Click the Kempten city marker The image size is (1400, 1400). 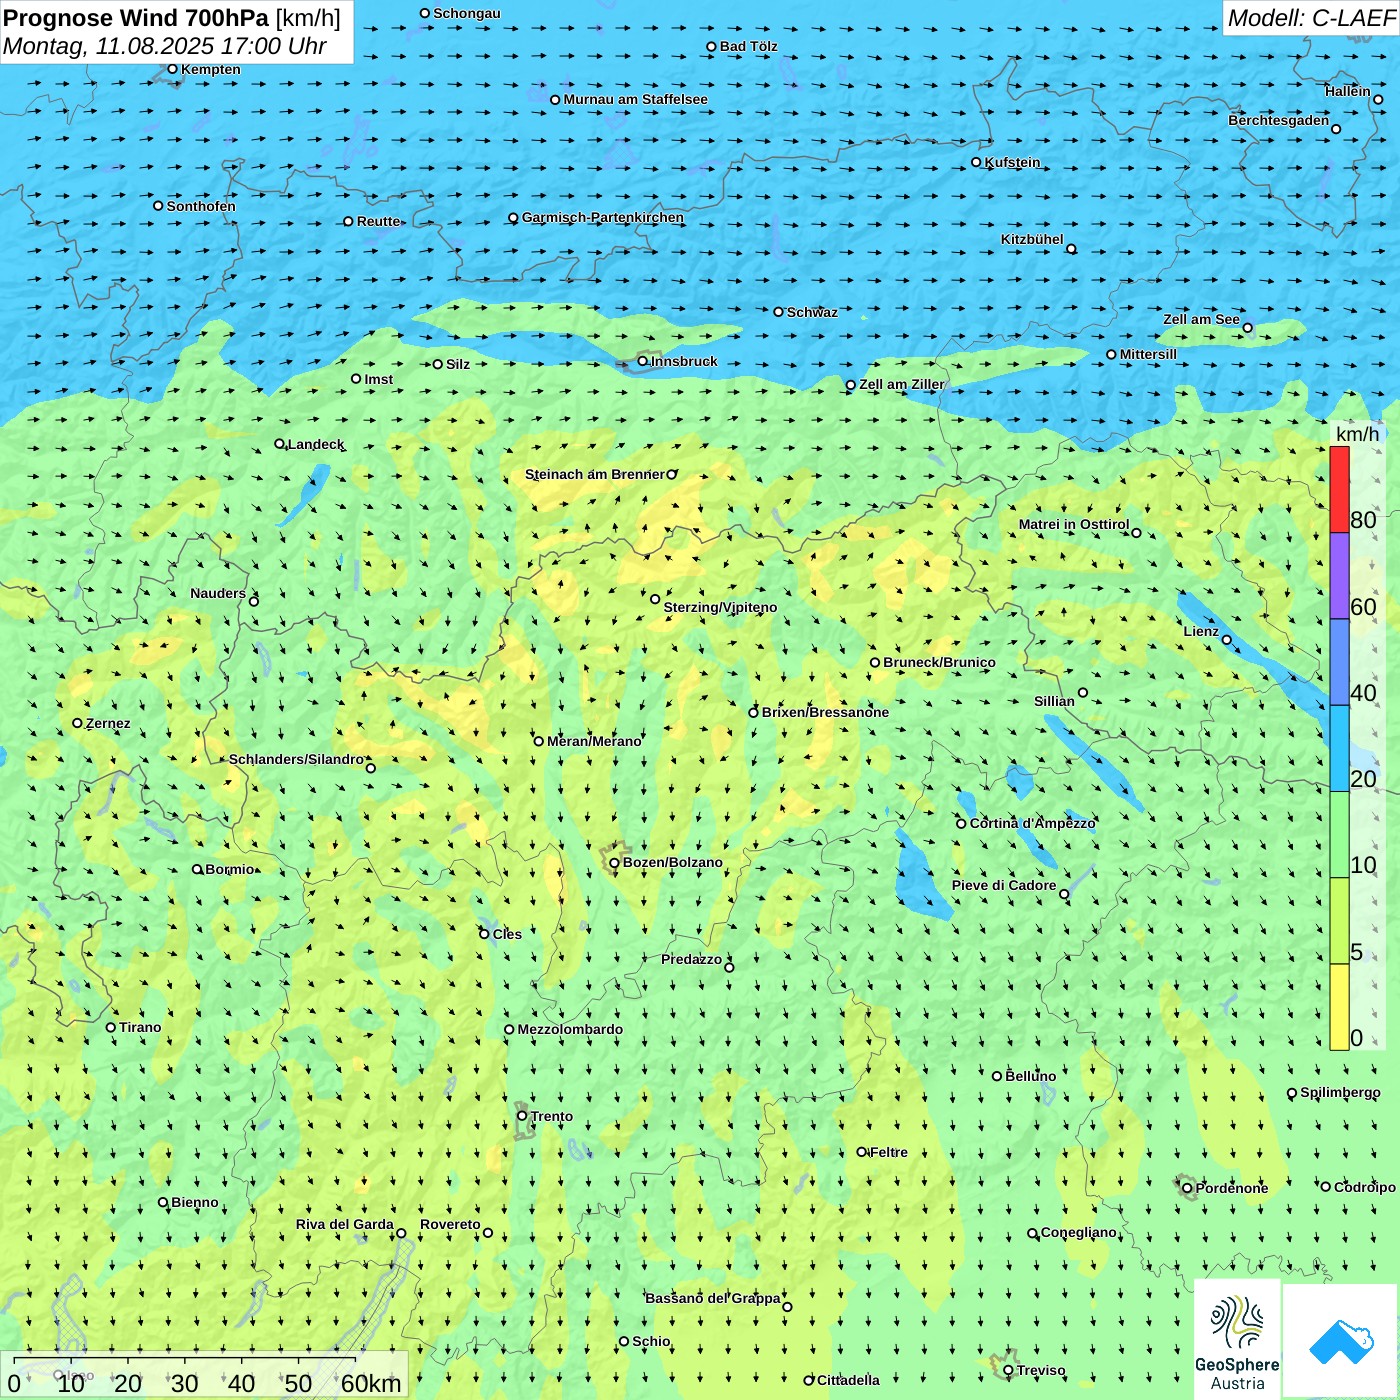click(172, 69)
